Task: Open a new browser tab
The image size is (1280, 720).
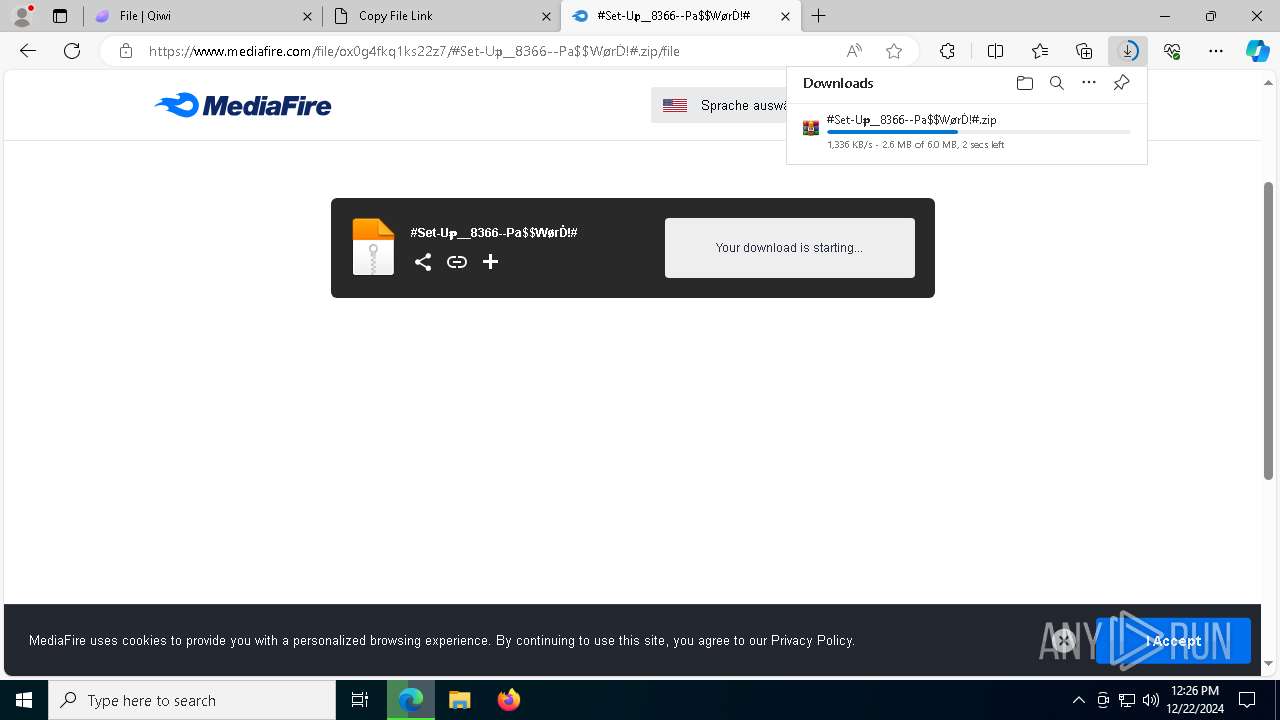Action: [819, 16]
